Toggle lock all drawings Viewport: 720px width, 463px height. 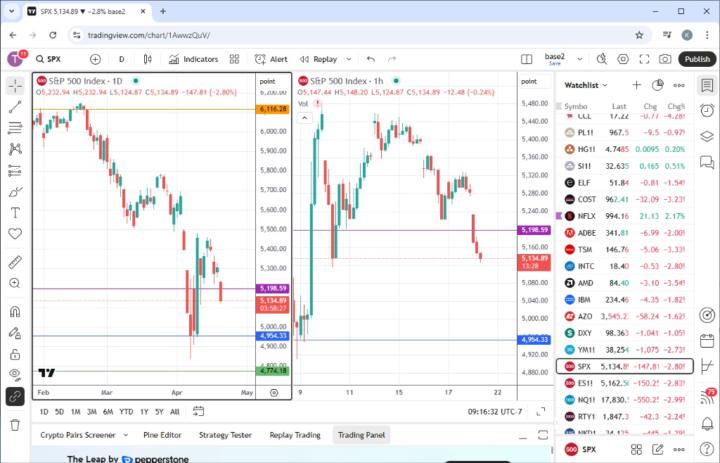[x=15, y=354]
